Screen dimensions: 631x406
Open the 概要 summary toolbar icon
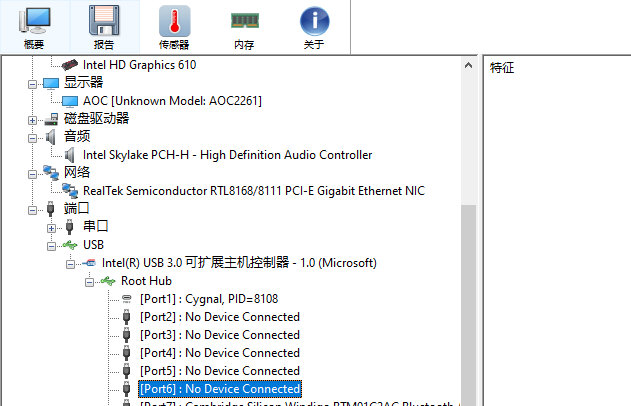point(34,27)
